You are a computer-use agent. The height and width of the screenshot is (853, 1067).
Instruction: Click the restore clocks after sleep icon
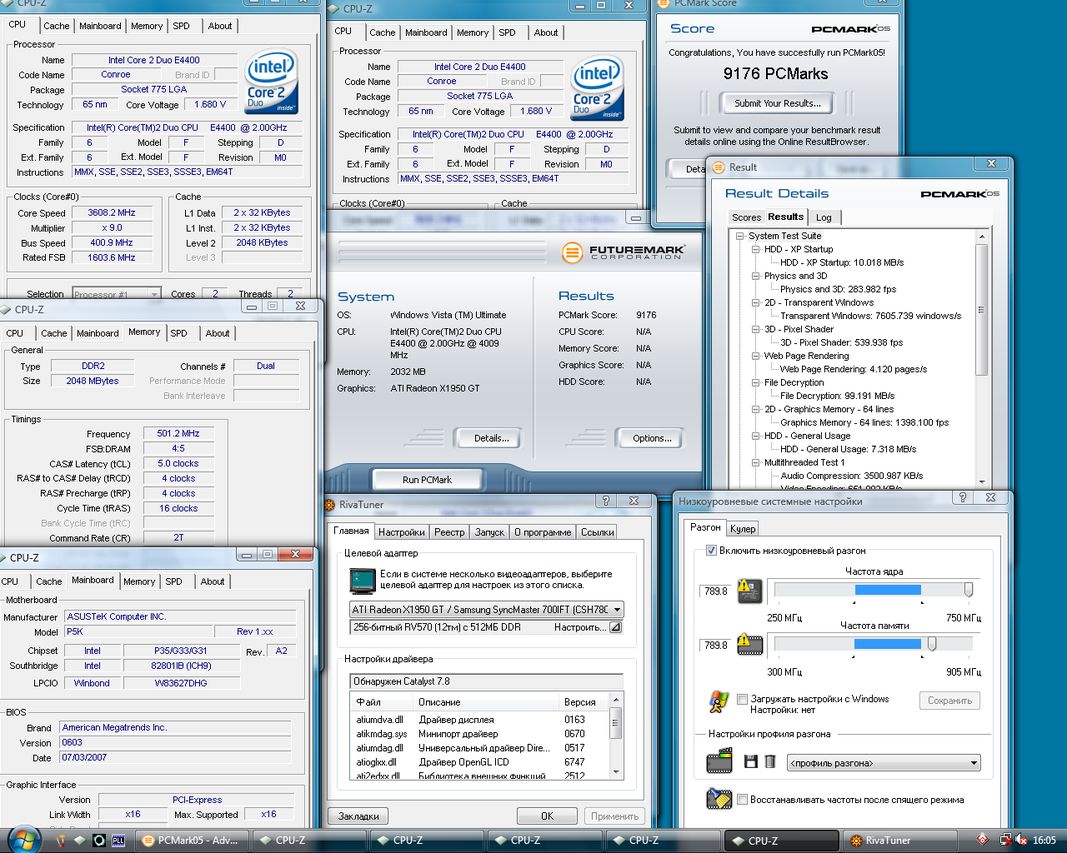pos(719,799)
